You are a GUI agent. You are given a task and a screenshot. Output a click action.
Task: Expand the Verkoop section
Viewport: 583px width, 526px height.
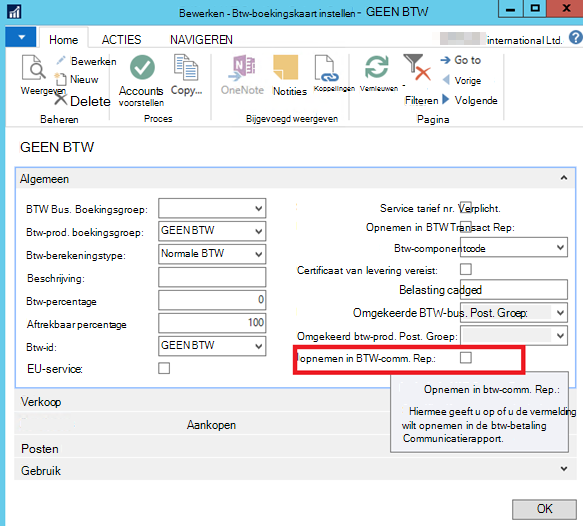(x=41, y=401)
